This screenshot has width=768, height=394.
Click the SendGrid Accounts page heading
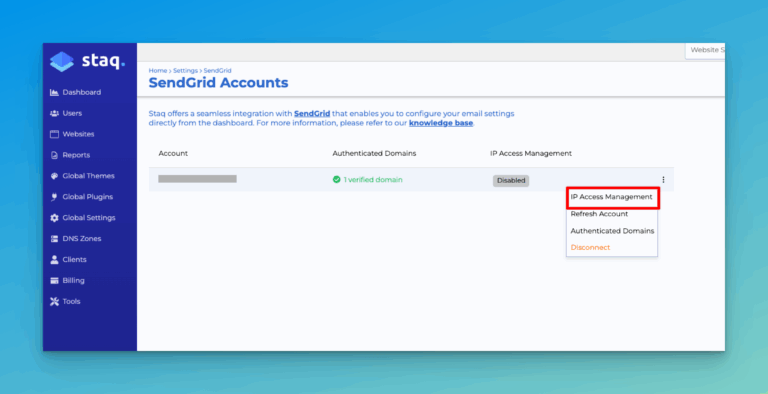click(x=218, y=83)
